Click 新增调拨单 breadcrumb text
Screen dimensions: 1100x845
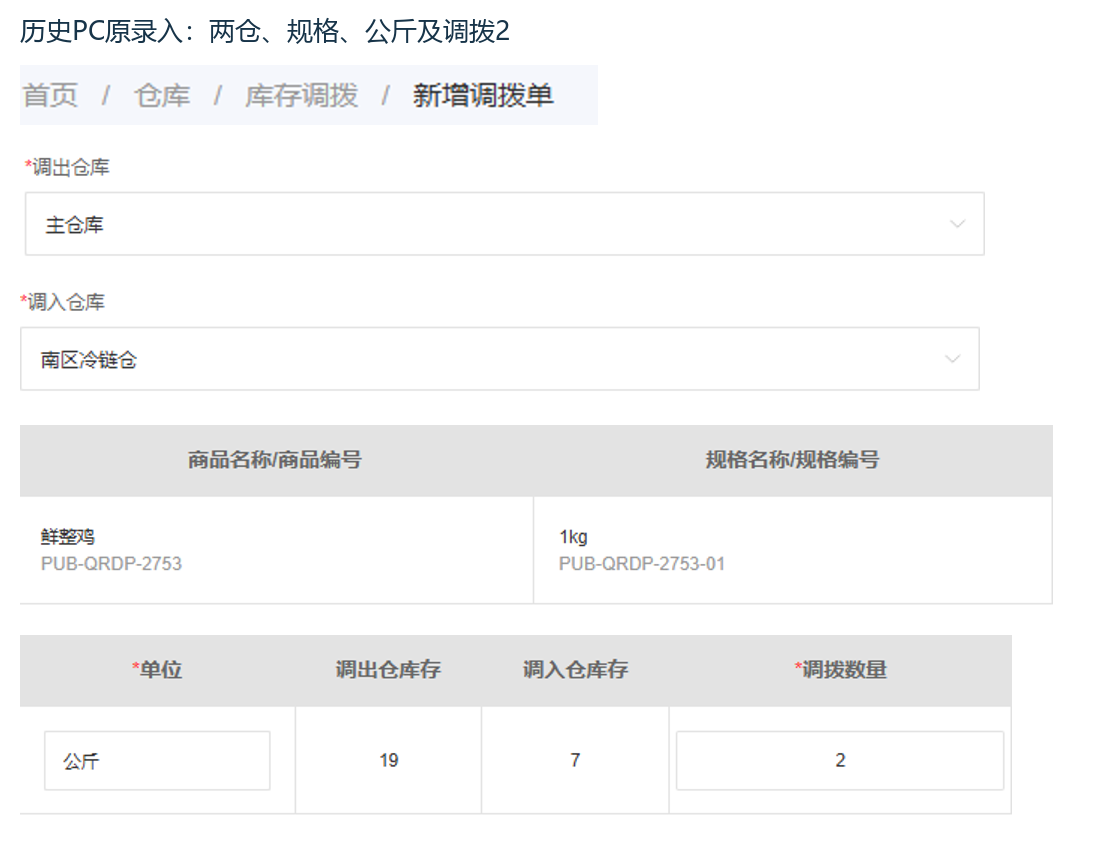[483, 95]
